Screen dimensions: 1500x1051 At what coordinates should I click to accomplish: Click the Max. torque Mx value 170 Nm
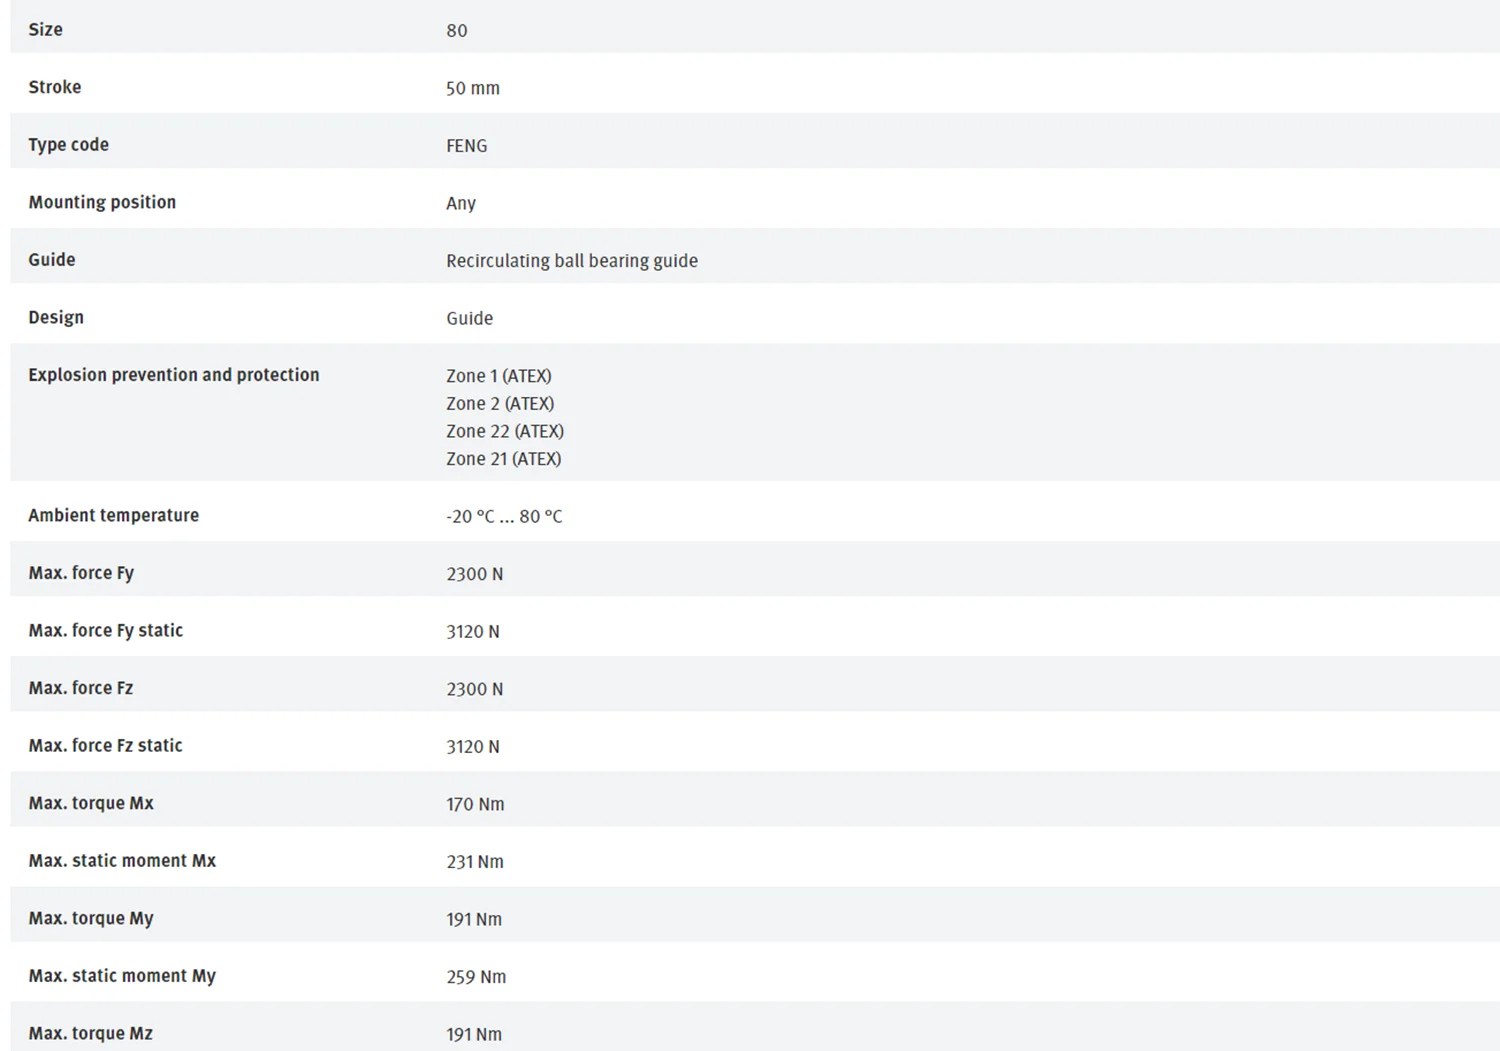point(475,805)
